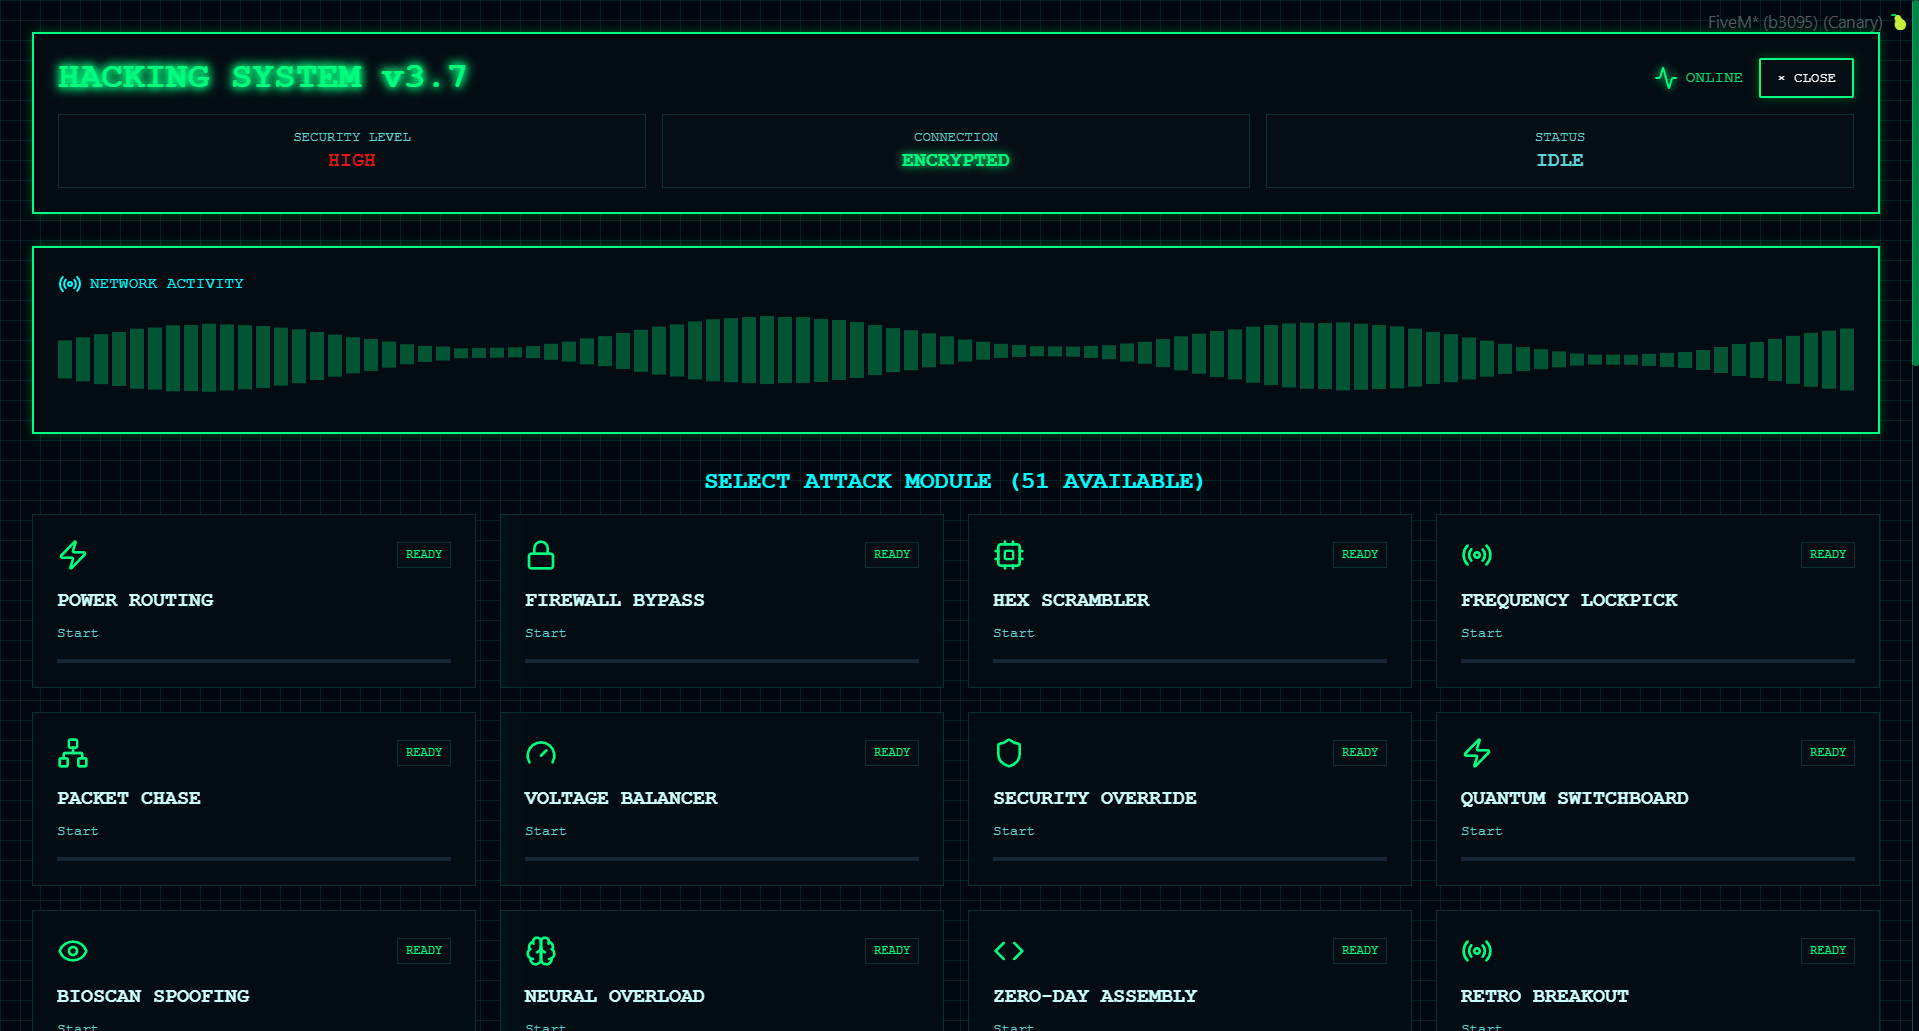
Task: Click the Voltage Balancer gauge icon
Action: (x=541, y=753)
